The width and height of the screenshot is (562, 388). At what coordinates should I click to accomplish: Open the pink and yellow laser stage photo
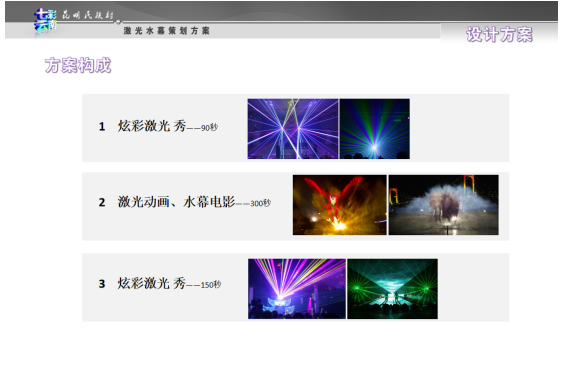point(297,289)
